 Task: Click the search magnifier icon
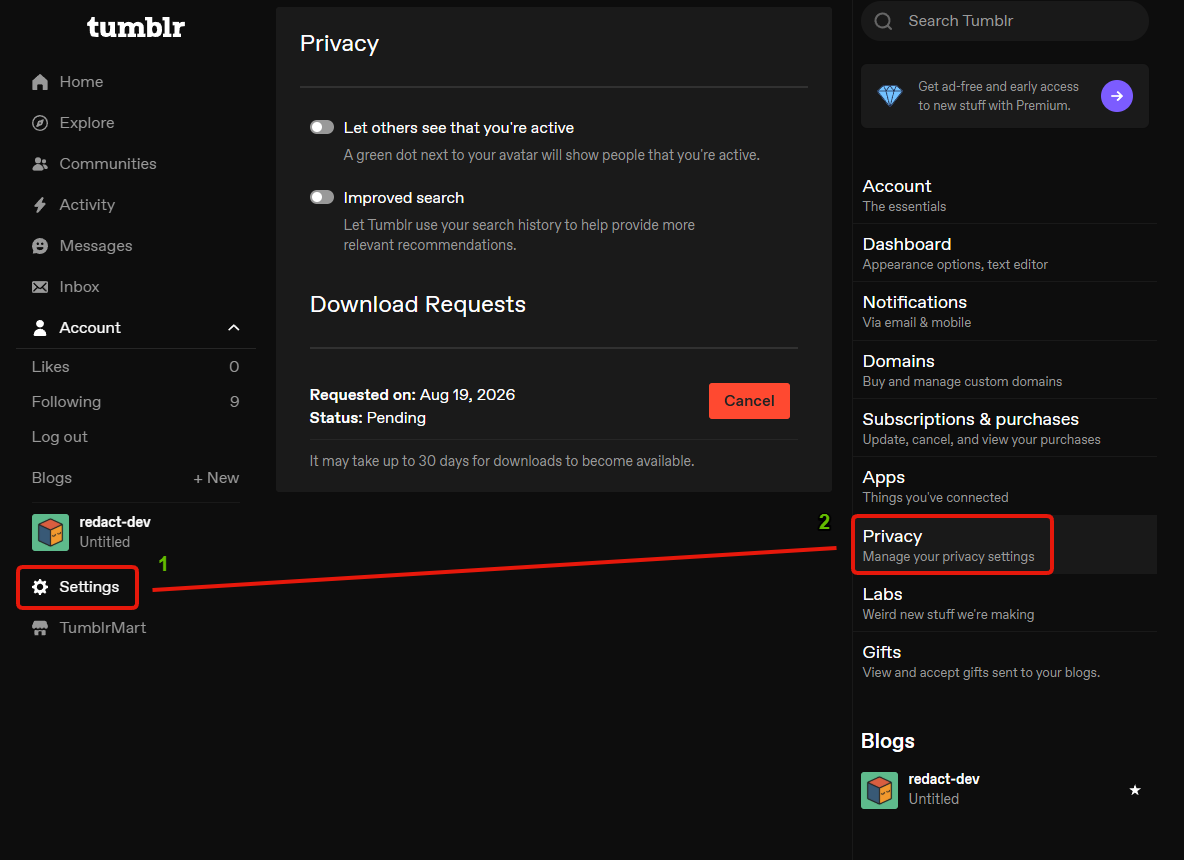tap(883, 21)
